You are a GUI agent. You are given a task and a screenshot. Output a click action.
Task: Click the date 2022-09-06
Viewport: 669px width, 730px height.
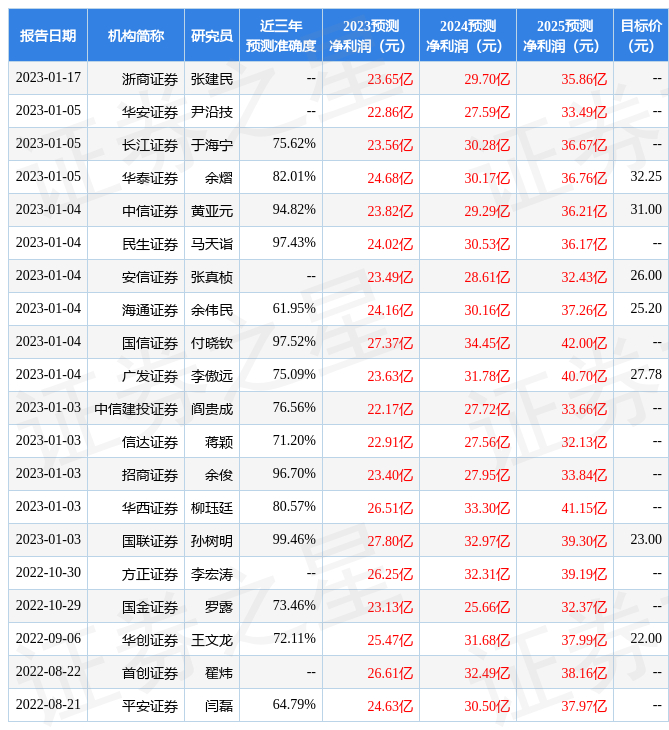[x=48, y=638]
